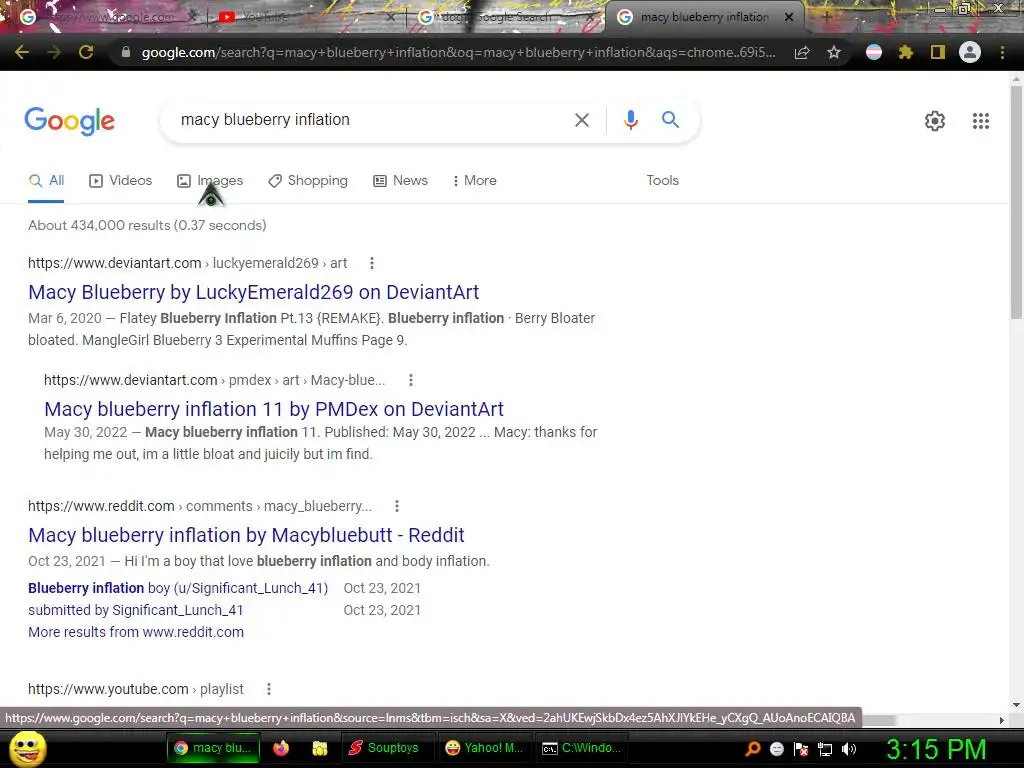Viewport: 1024px width, 768px height.
Task: Switch to the Shopping results tab
Action: pyautogui.click(x=308, y=181)
